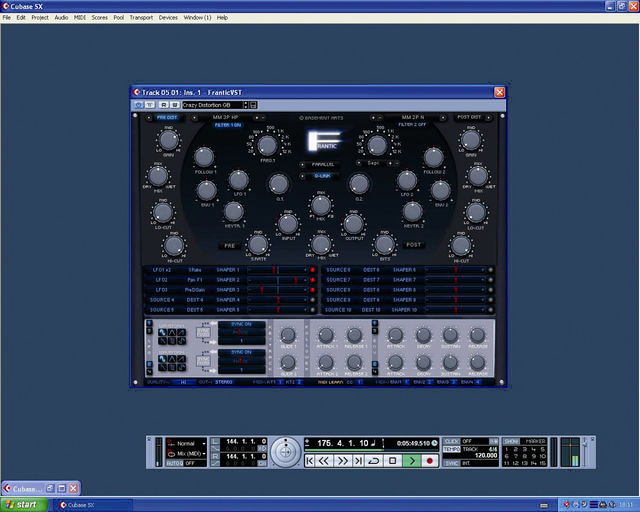The height and width of the screenshot is (512, 640).
Task: Fast forward using the transport panel
Action: [x=343, y=461]
